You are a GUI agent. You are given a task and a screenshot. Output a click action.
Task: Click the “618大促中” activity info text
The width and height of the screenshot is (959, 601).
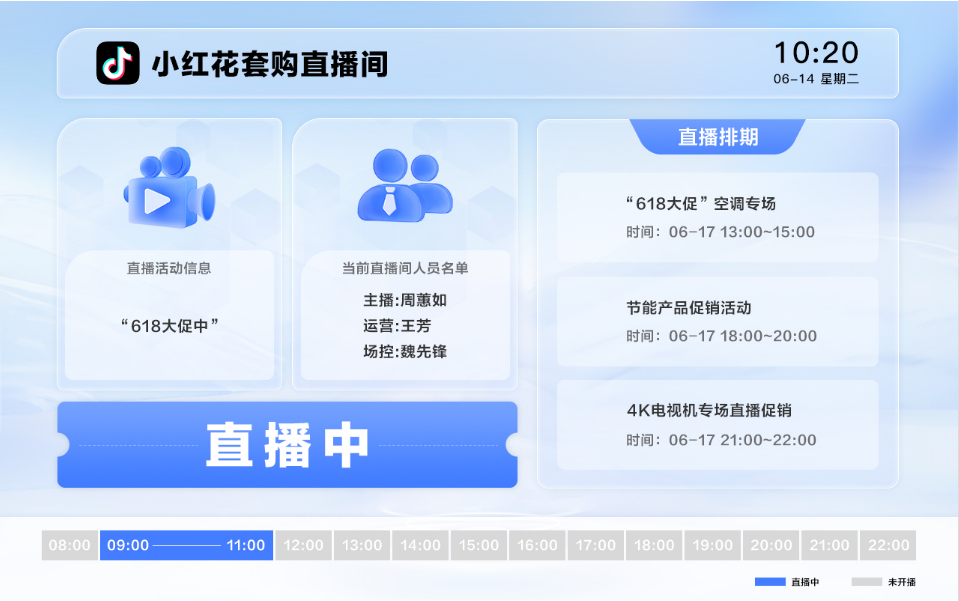click(x=169, y=325)
